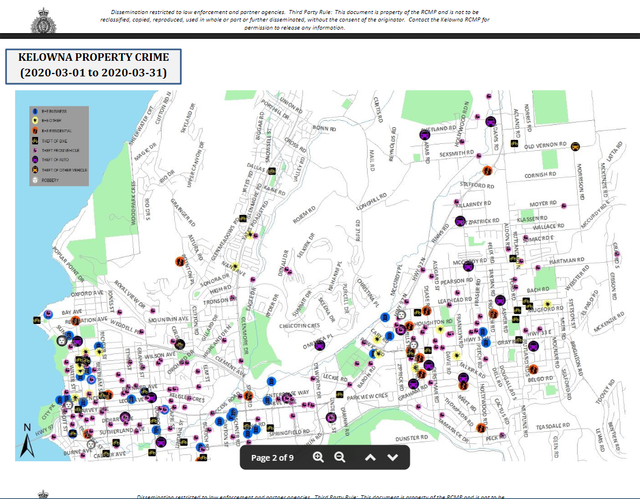Click the theft of auto marker at Arab Rd
This screenshot has height=499, width=640.
pyautogui.click(x=425, y=134)
